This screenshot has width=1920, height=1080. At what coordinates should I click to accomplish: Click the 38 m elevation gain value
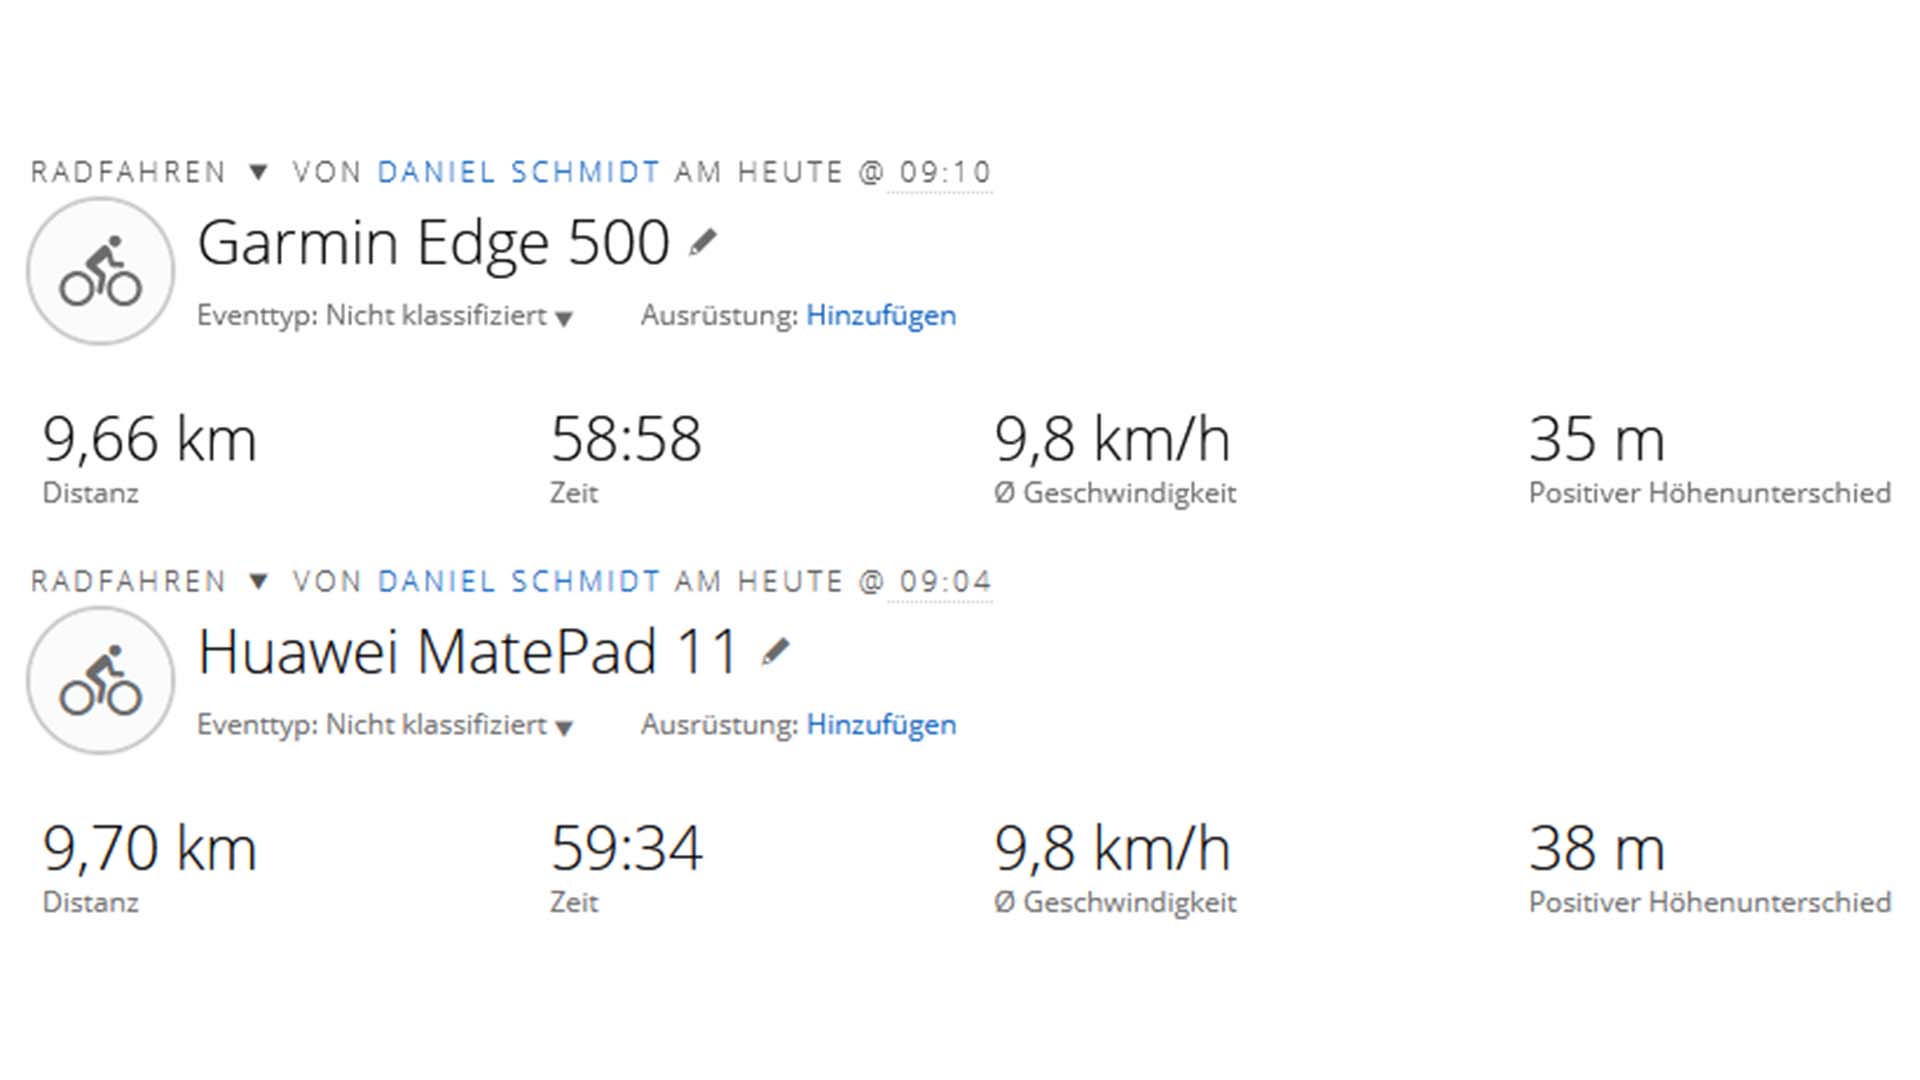point(1596,848)
